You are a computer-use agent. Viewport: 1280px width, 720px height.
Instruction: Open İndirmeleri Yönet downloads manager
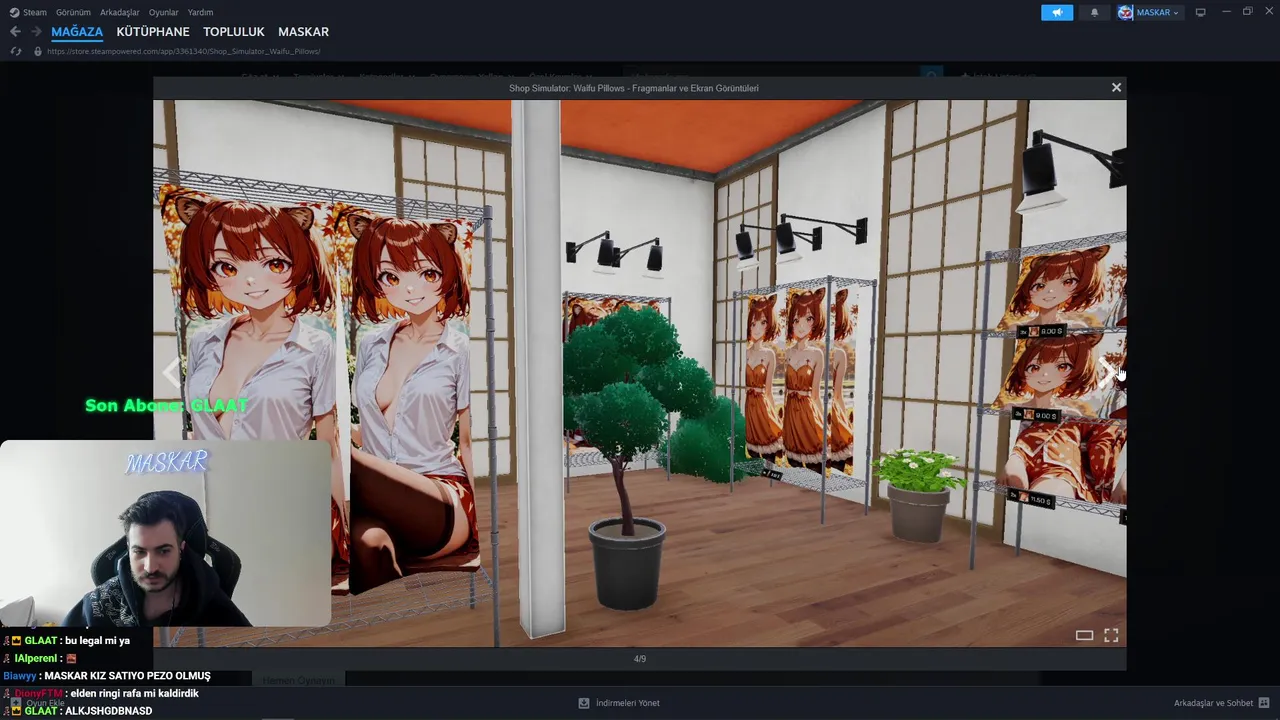click(627, 703)
